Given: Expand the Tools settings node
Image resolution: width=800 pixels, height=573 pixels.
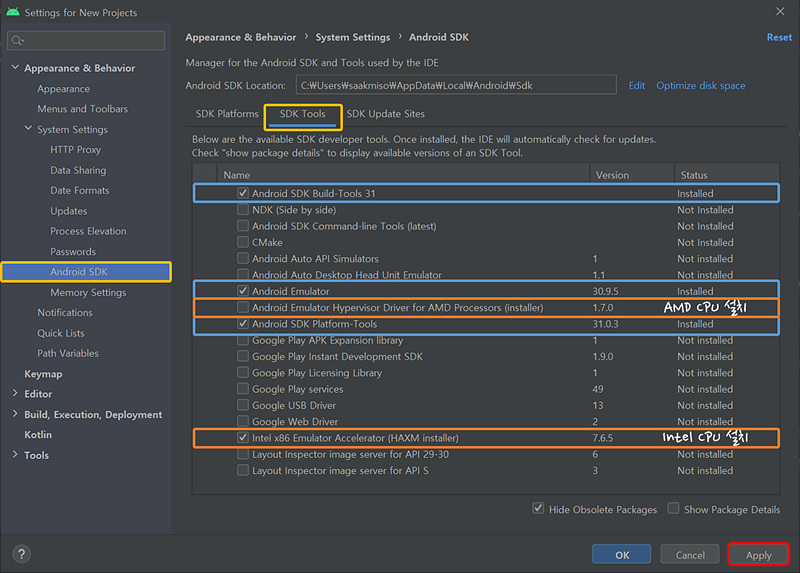Looking at the screenshot, I should point(15,455).
